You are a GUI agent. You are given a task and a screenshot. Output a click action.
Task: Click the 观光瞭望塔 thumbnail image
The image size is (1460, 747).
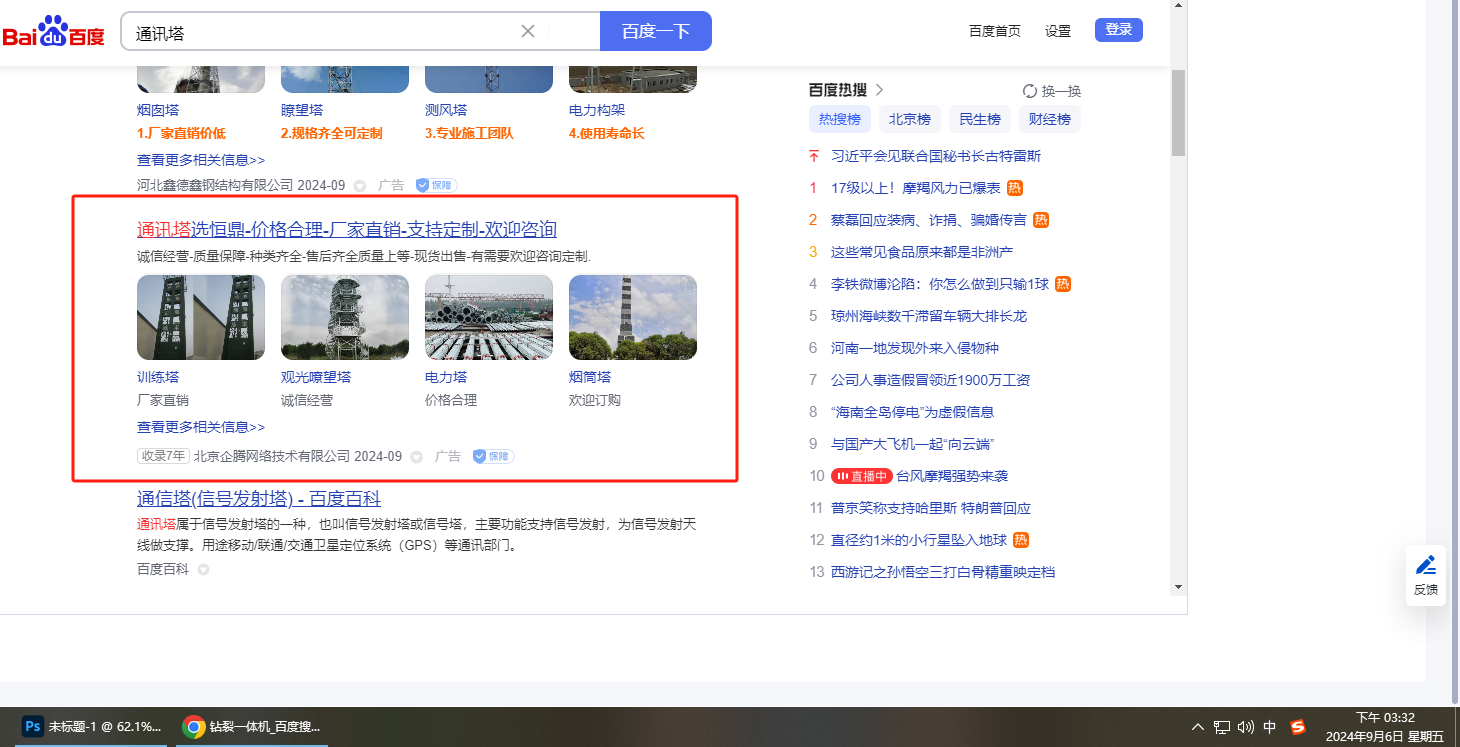tap(344, 317)
